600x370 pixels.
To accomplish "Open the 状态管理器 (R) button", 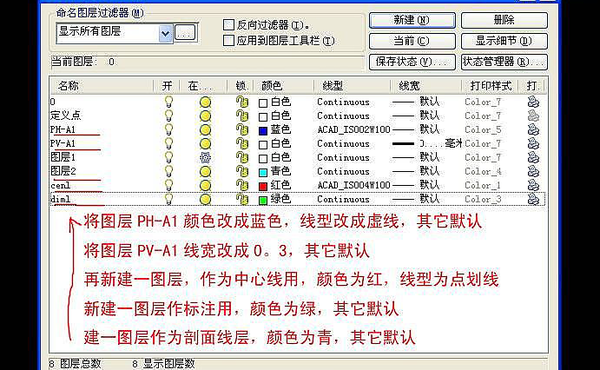I will pyautogui.click(x=504, y=62).
